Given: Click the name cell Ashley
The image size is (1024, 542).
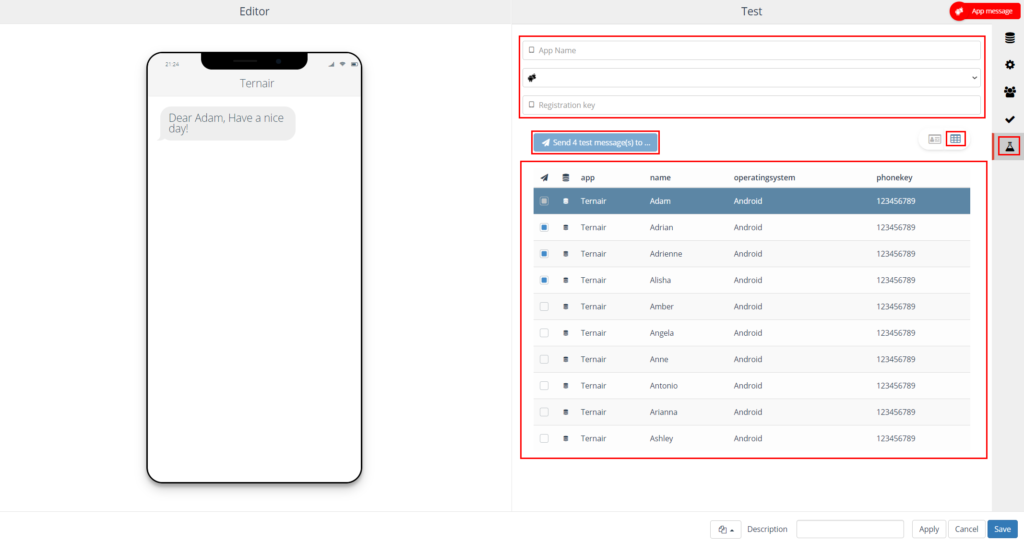Looking at the screenshot, I should point(661,439).
